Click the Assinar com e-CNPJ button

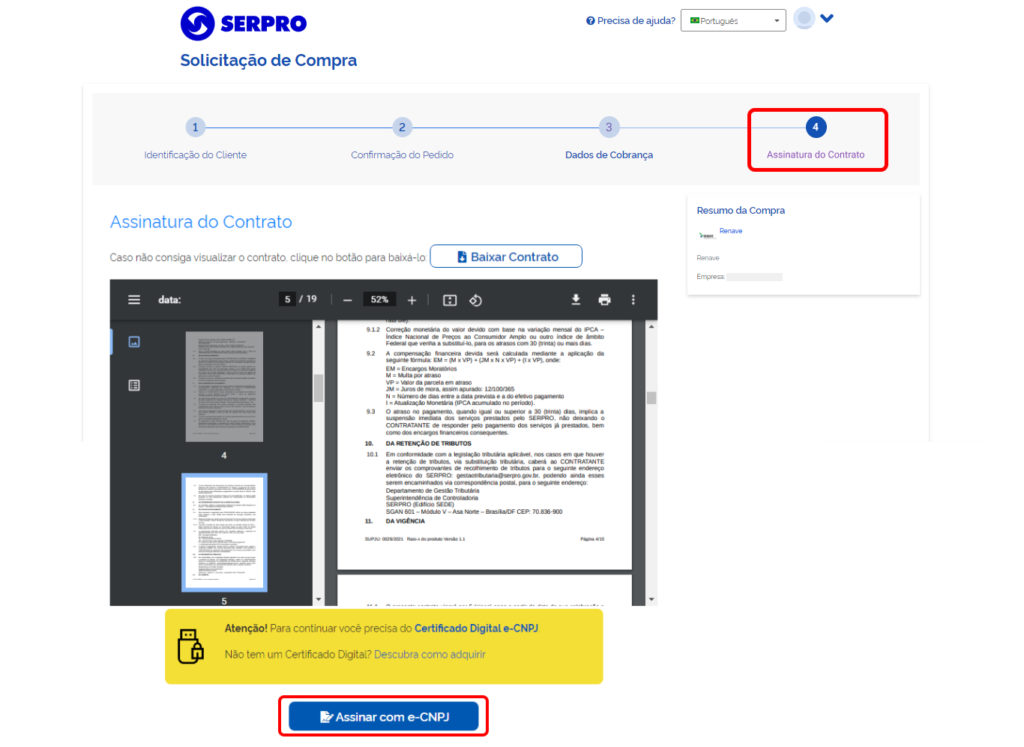(383, 717)
